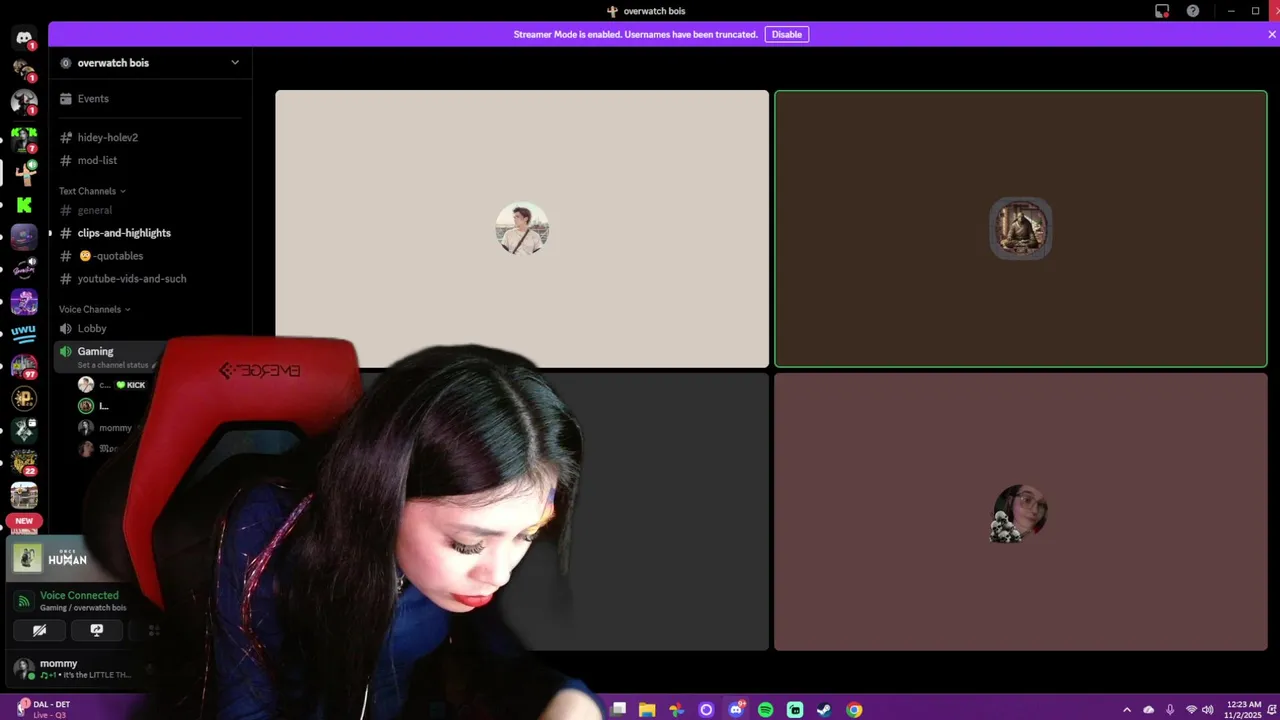Open the Help question mark icon
1280x720 pixels.
click(1193, 11)
